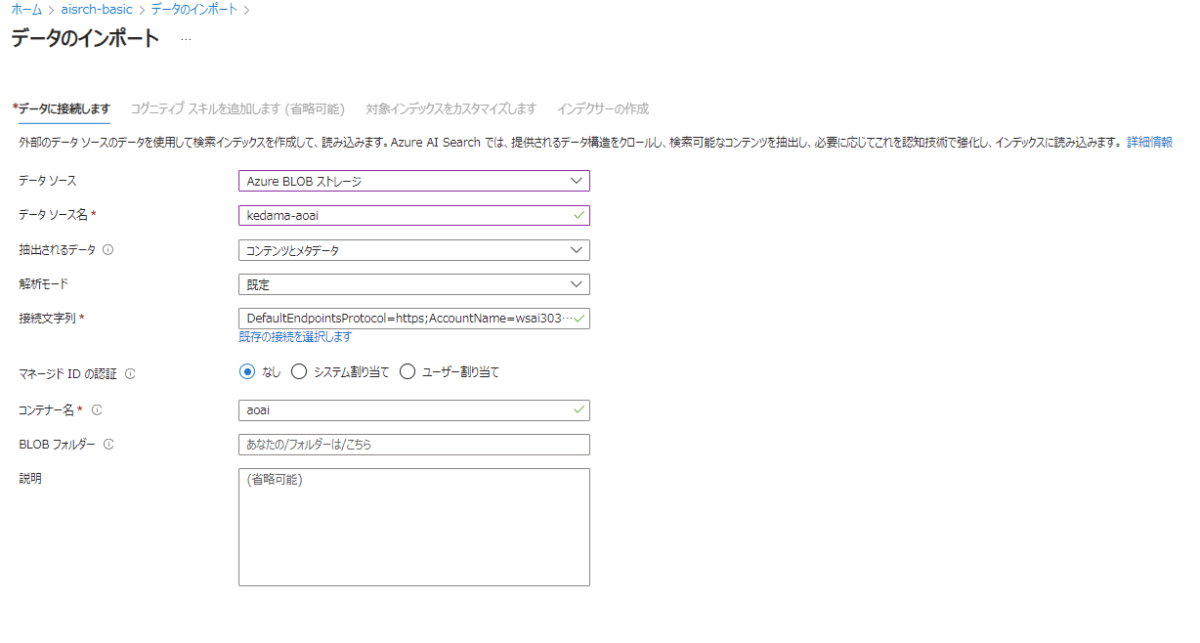Viewport: 1200px width, 643px height.
Task: Click info icon next to コンテナー名
Action: (97, 410)
